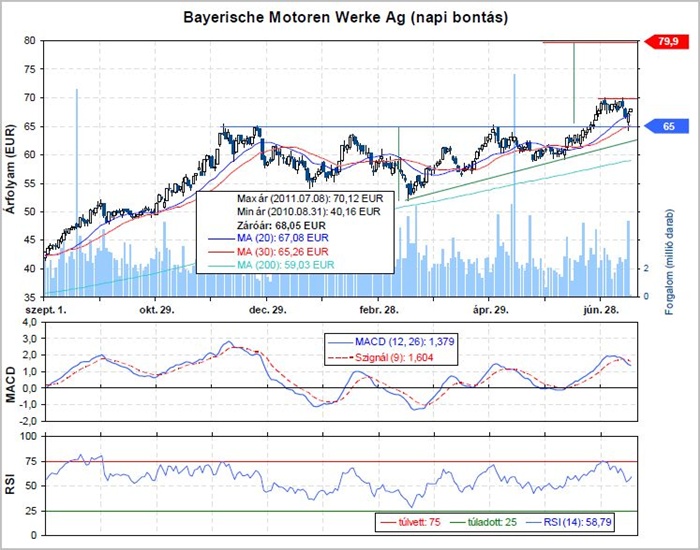The image size is (700, 550).
Task: Click the jún. 28. date label
Action: tap(600, 310)
